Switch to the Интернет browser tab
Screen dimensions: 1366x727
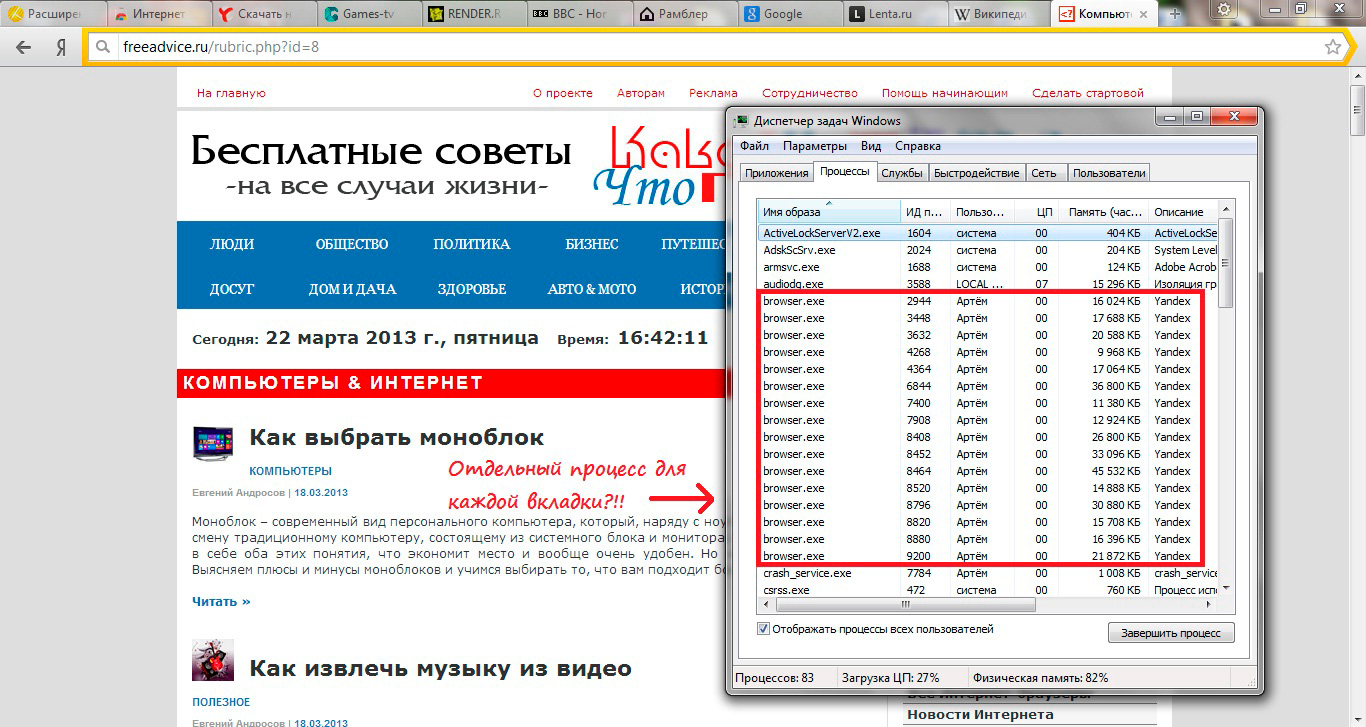pos(158,14)
